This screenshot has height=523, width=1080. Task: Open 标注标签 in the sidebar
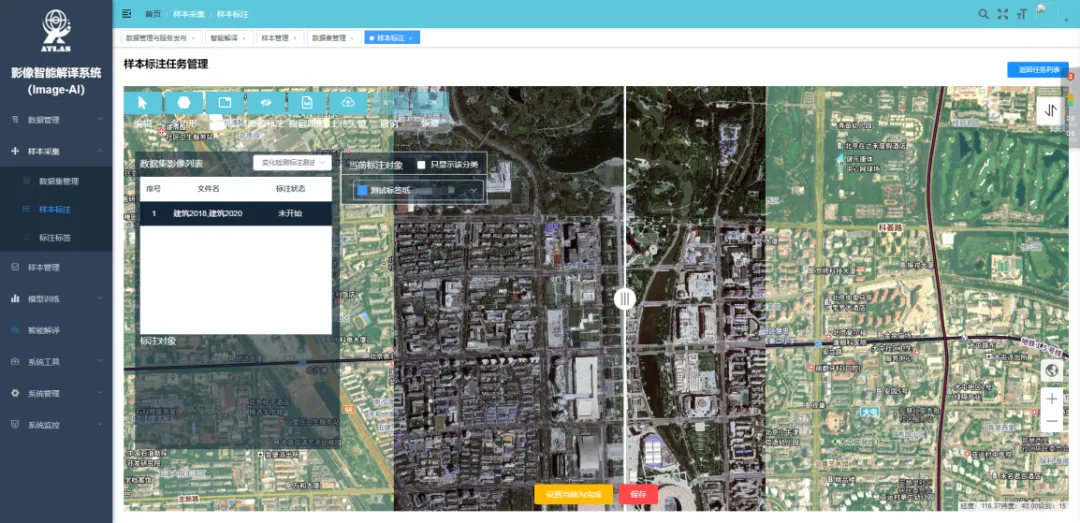55,238
